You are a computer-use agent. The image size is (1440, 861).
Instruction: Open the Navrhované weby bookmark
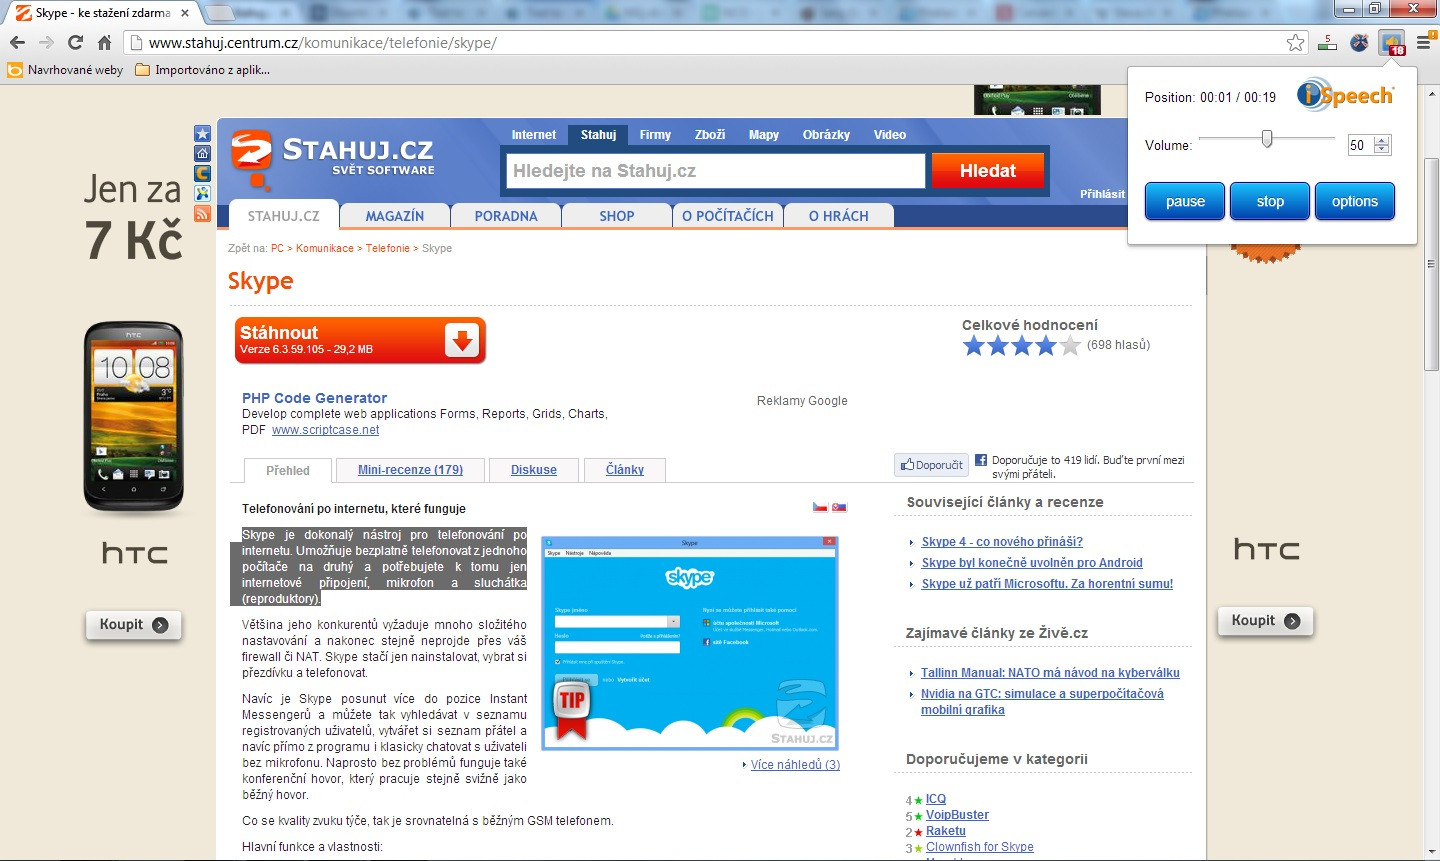[x=65, y=70]
